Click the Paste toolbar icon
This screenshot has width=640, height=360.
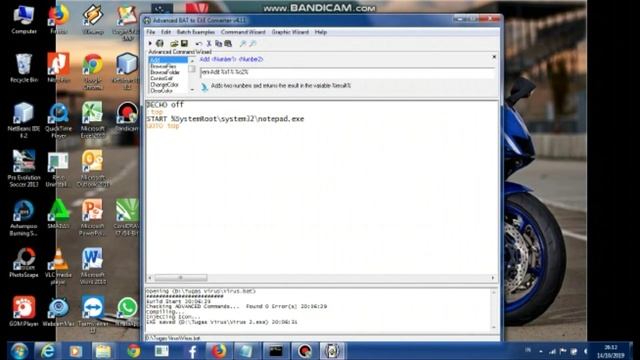[x=228, y=43]
